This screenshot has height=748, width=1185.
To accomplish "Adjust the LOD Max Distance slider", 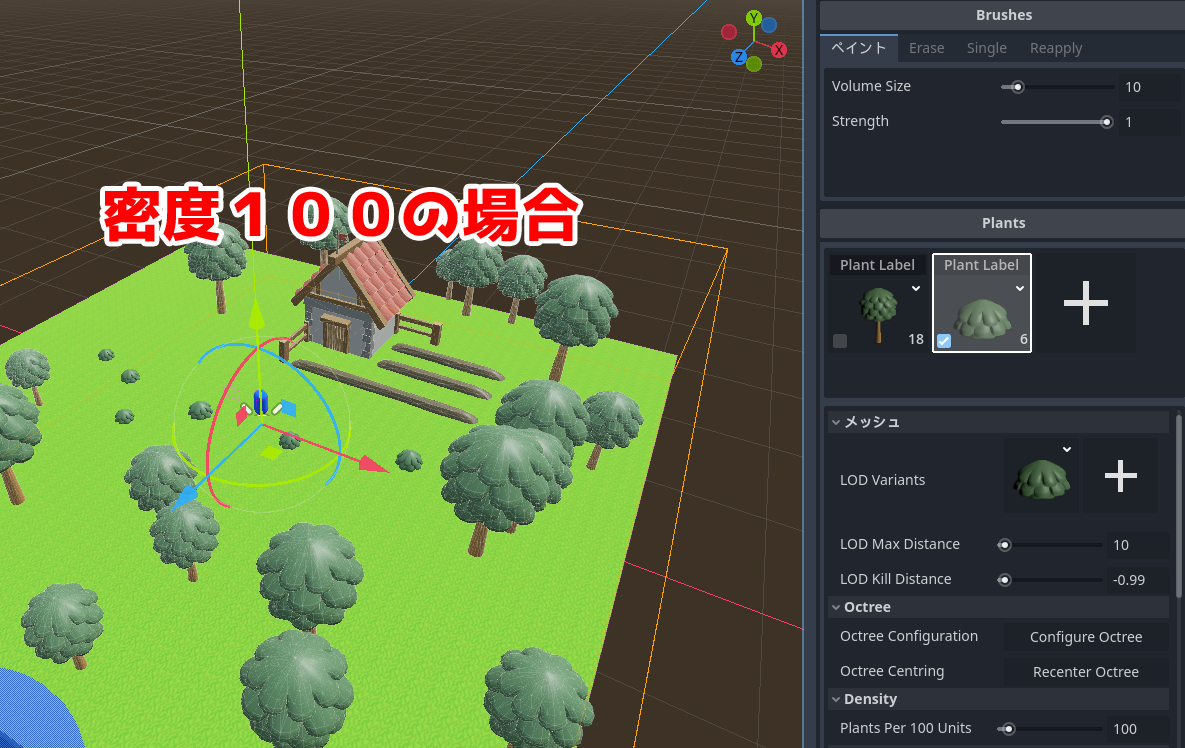I will coord(1051,545).
